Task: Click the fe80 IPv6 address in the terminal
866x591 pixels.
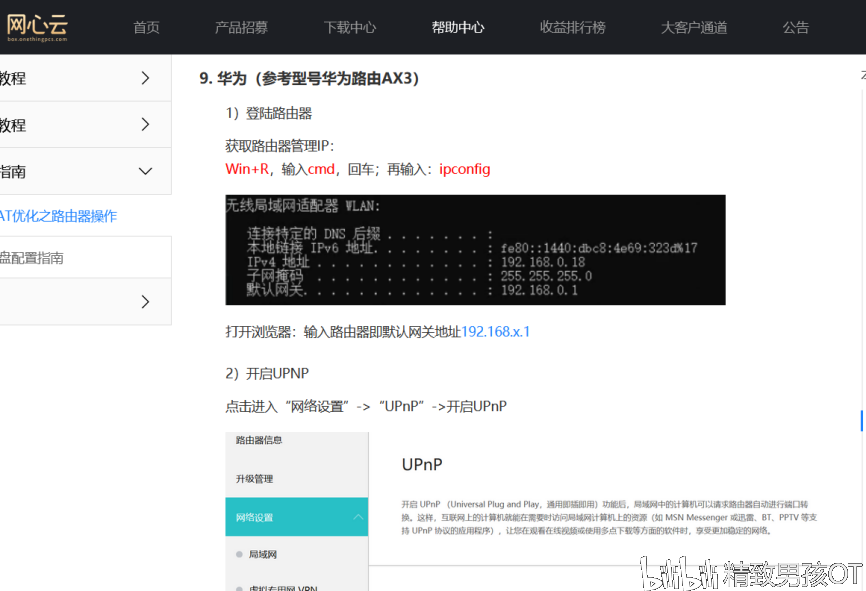Action: tap(599, 248)
